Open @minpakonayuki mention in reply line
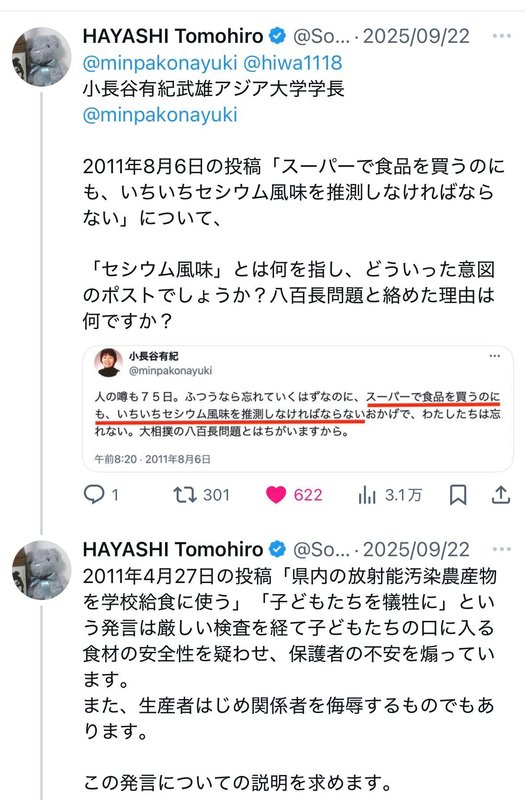 point(160,63)
